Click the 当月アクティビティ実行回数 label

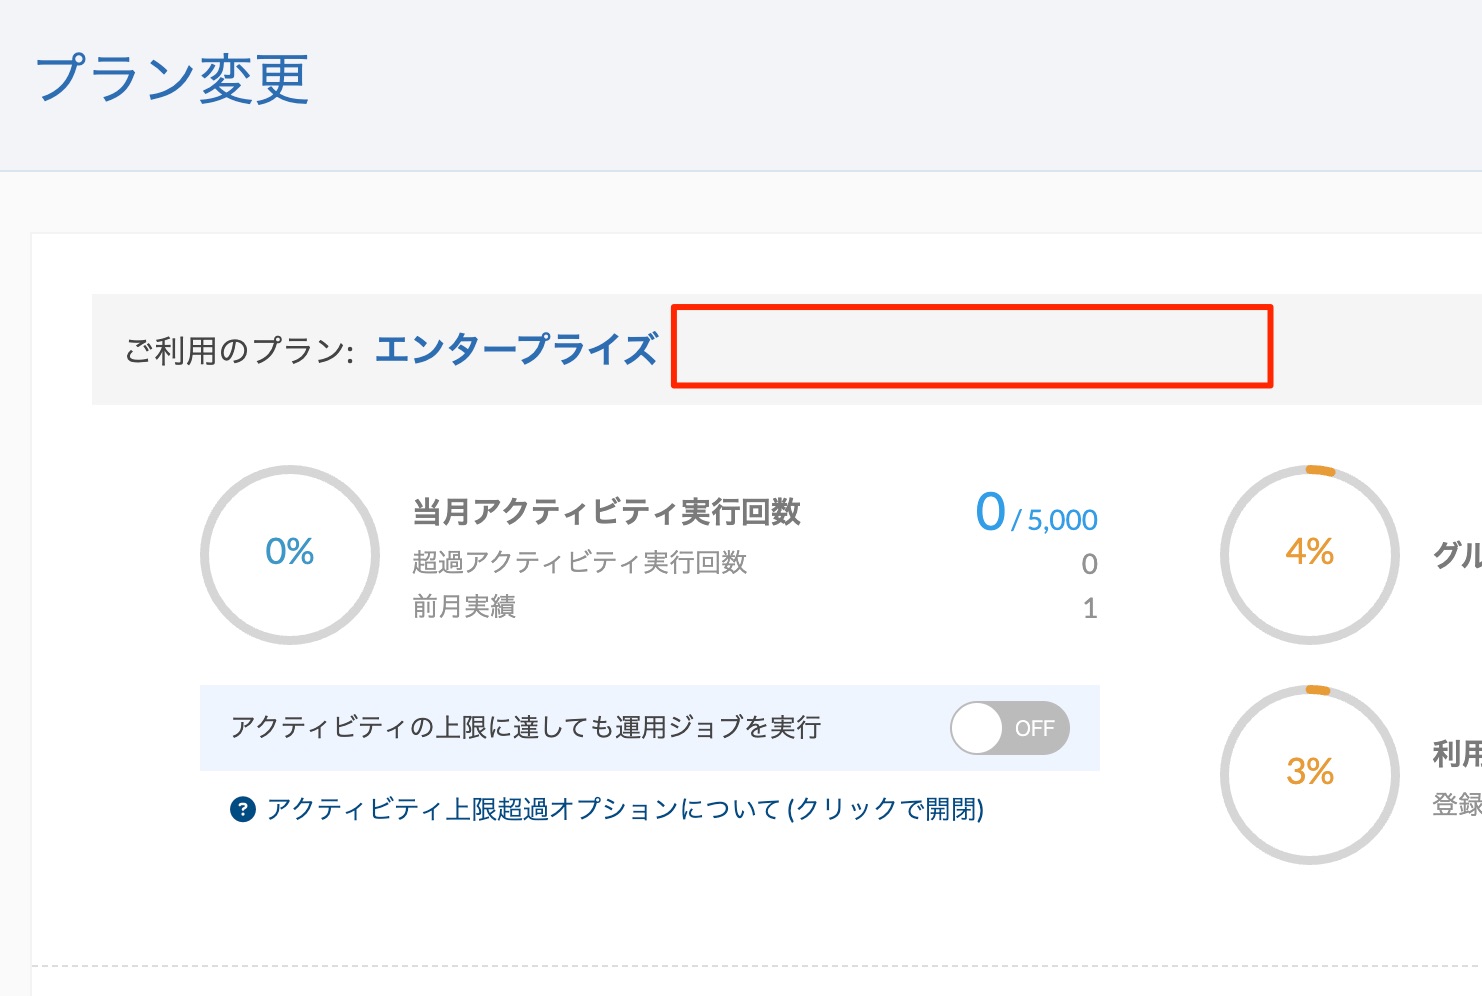[x=607, y=512]
